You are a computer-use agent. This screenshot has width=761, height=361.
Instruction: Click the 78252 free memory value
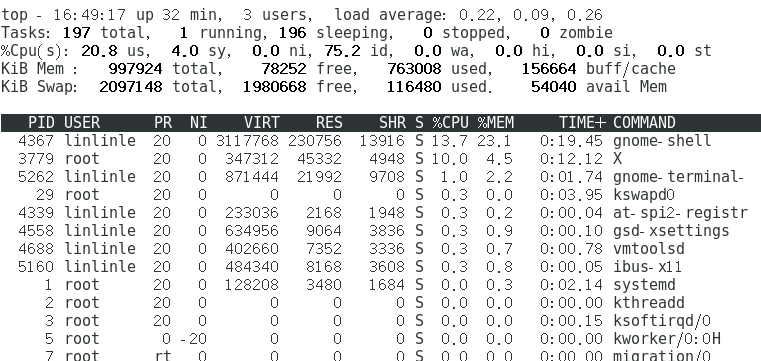click(x=284, y=69)
